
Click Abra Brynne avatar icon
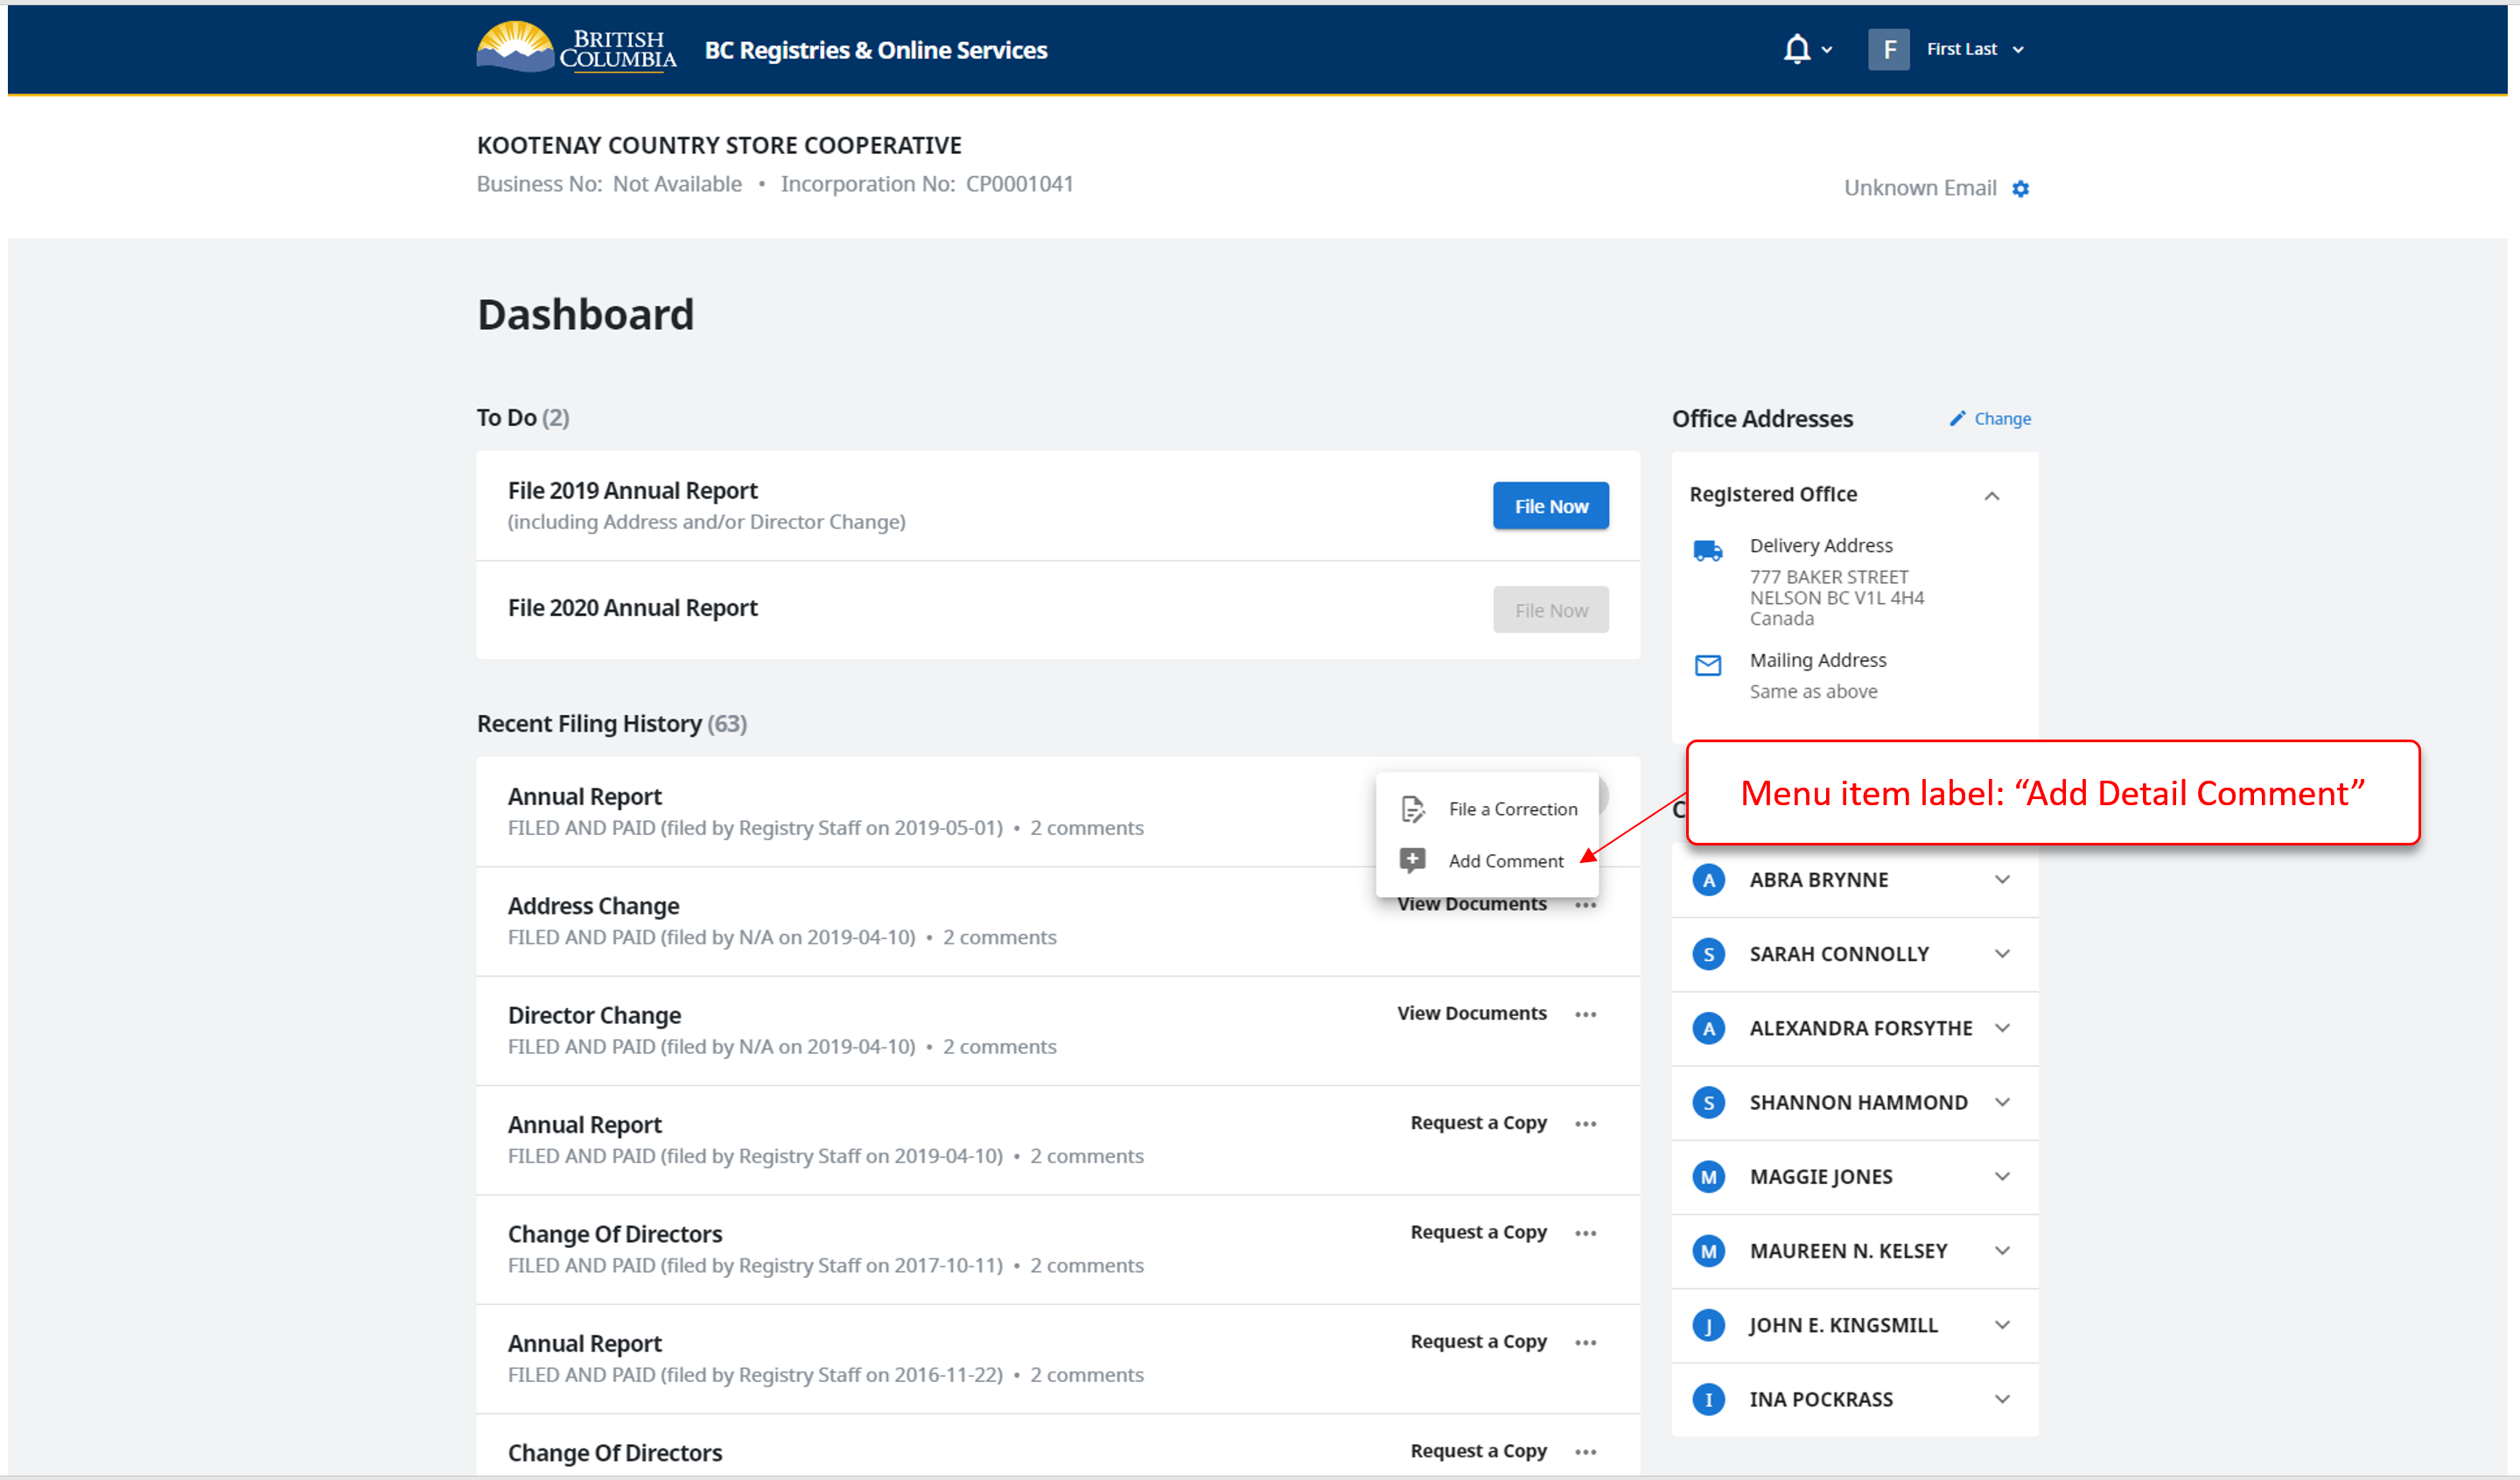click(x=1708, y=880)
